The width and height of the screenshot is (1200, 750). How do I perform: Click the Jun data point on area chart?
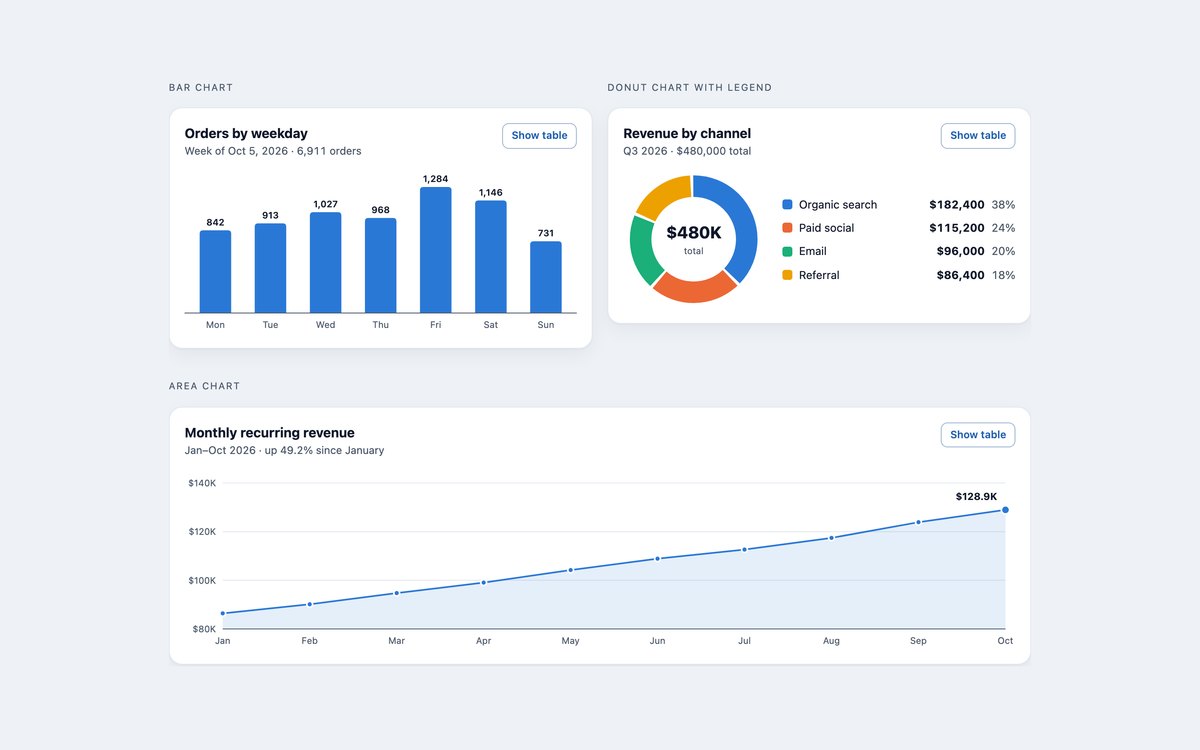click(657, 559)
